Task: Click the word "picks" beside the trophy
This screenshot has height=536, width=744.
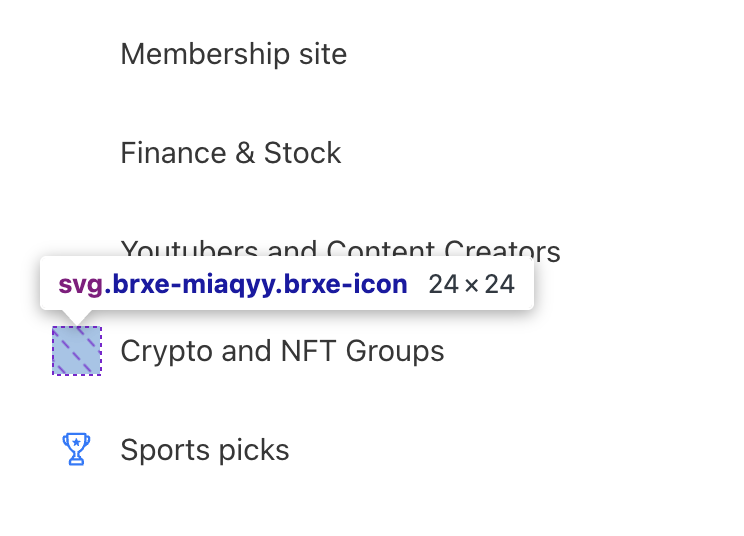Action: (254, 450)
